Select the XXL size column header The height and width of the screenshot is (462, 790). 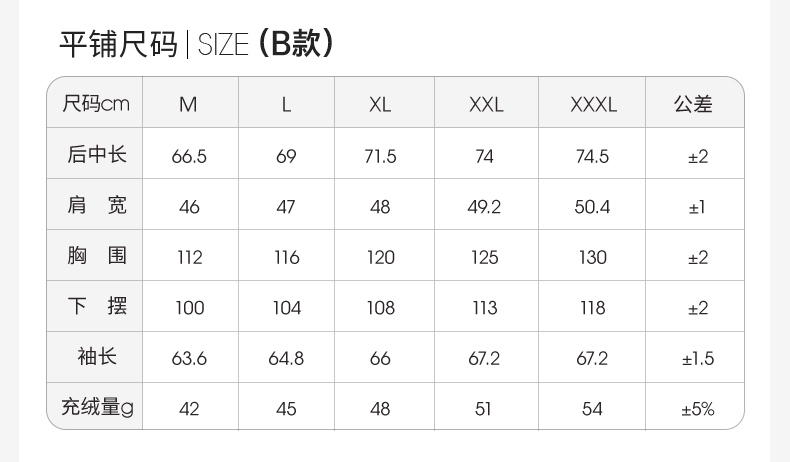[486, 105]
